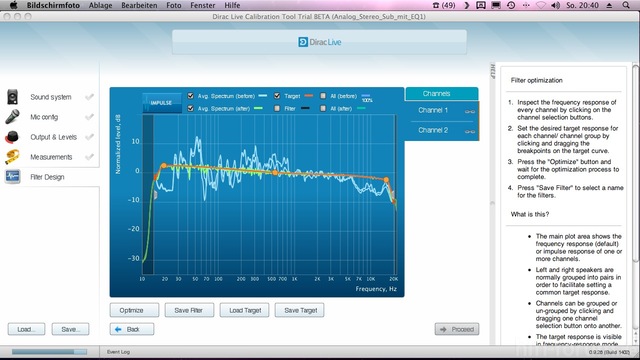Open the Fenster menu
640x360 pixels.
click(x=203, y=5)
